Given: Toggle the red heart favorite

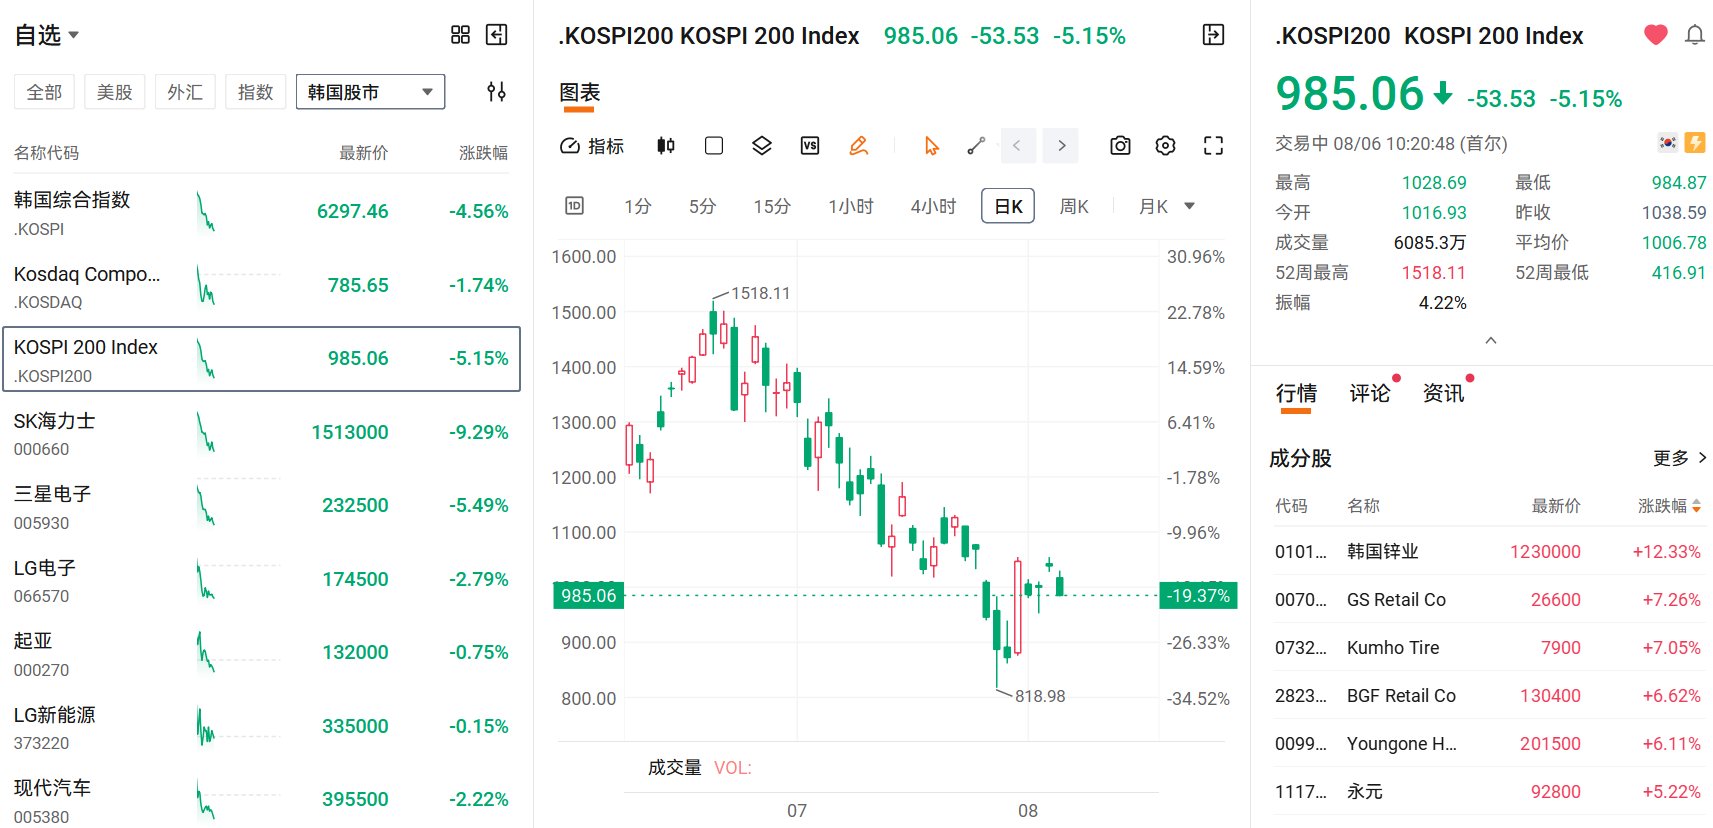Looking at the screenshot, I should pyautogui.click(x=1655, y=35).
